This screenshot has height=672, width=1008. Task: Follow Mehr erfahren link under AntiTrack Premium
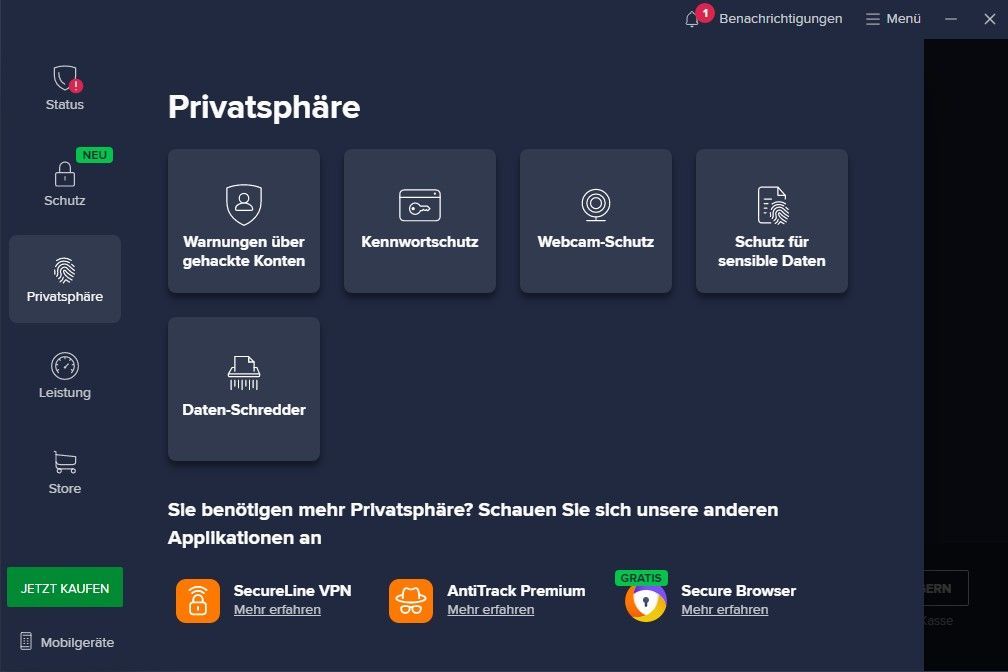pyautogui.click(x=490, y=610)
